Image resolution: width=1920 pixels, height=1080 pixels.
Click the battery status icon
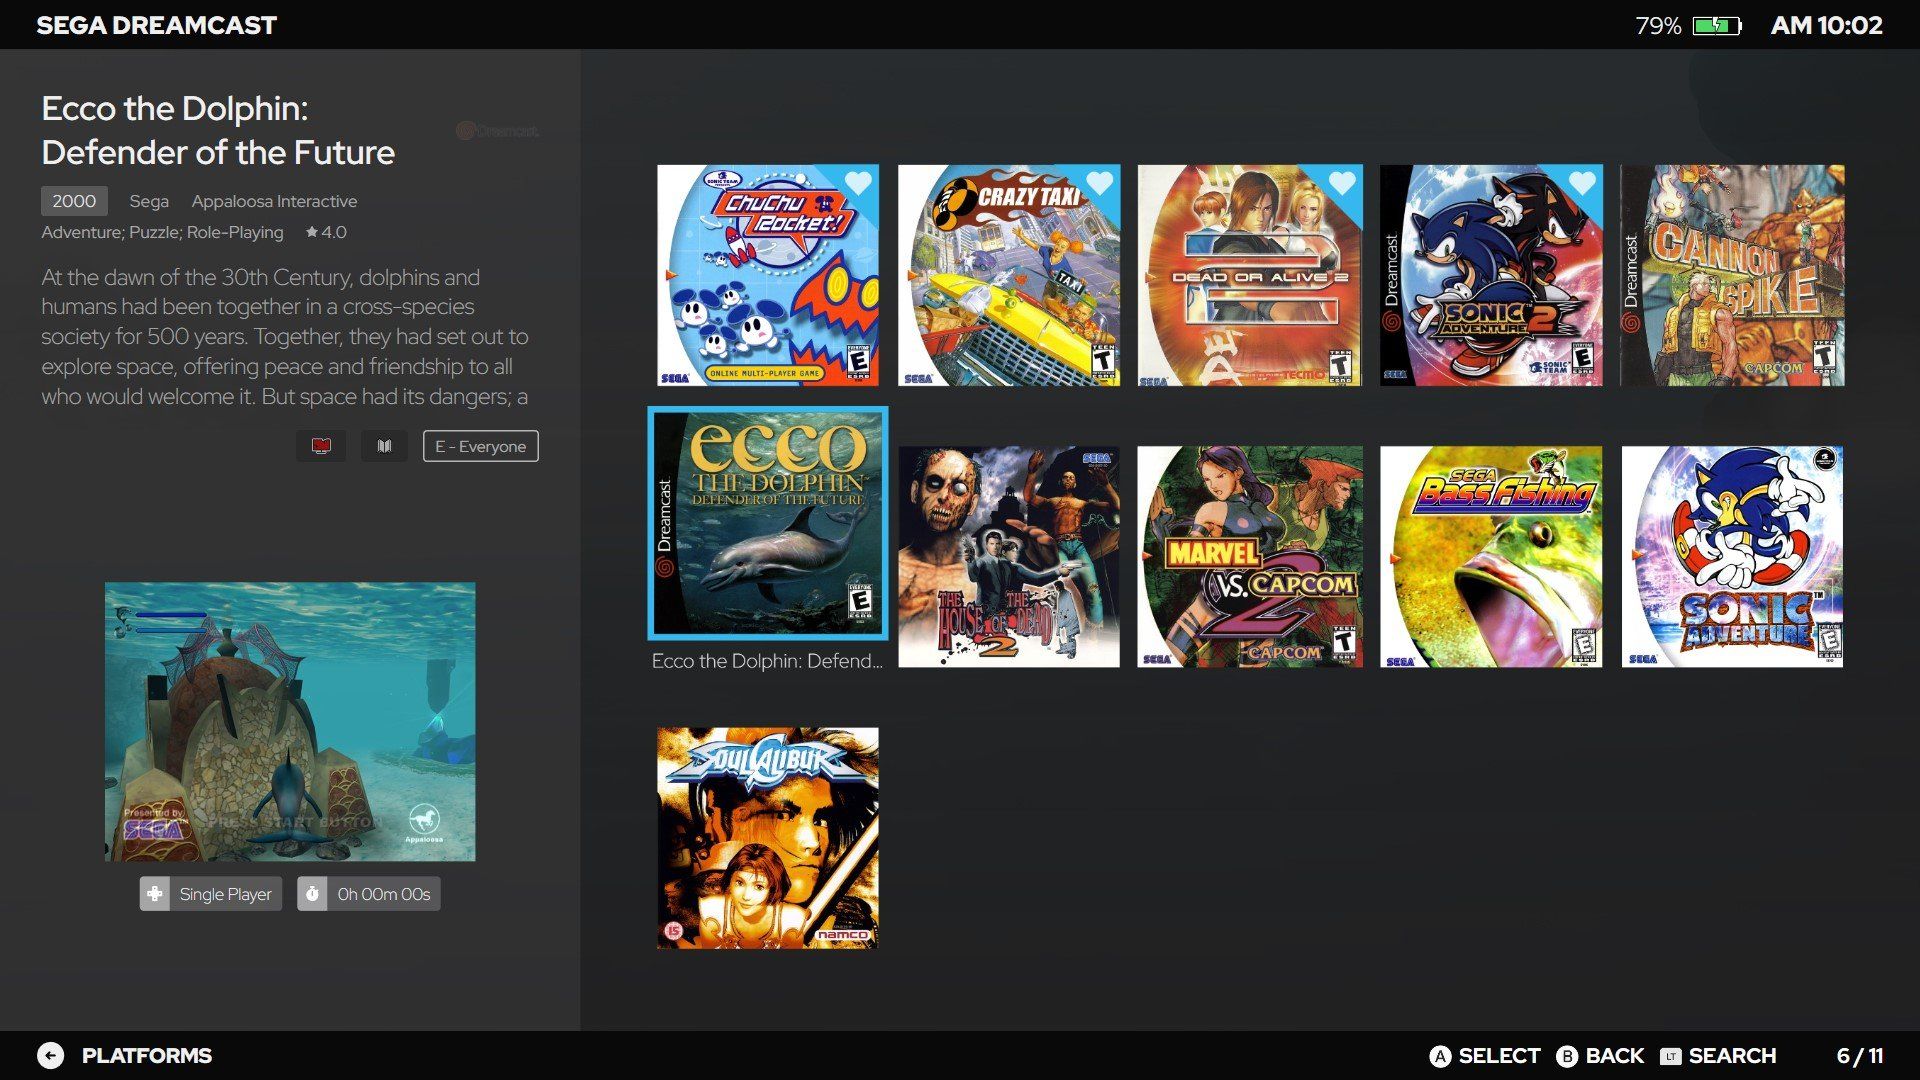1717,26
